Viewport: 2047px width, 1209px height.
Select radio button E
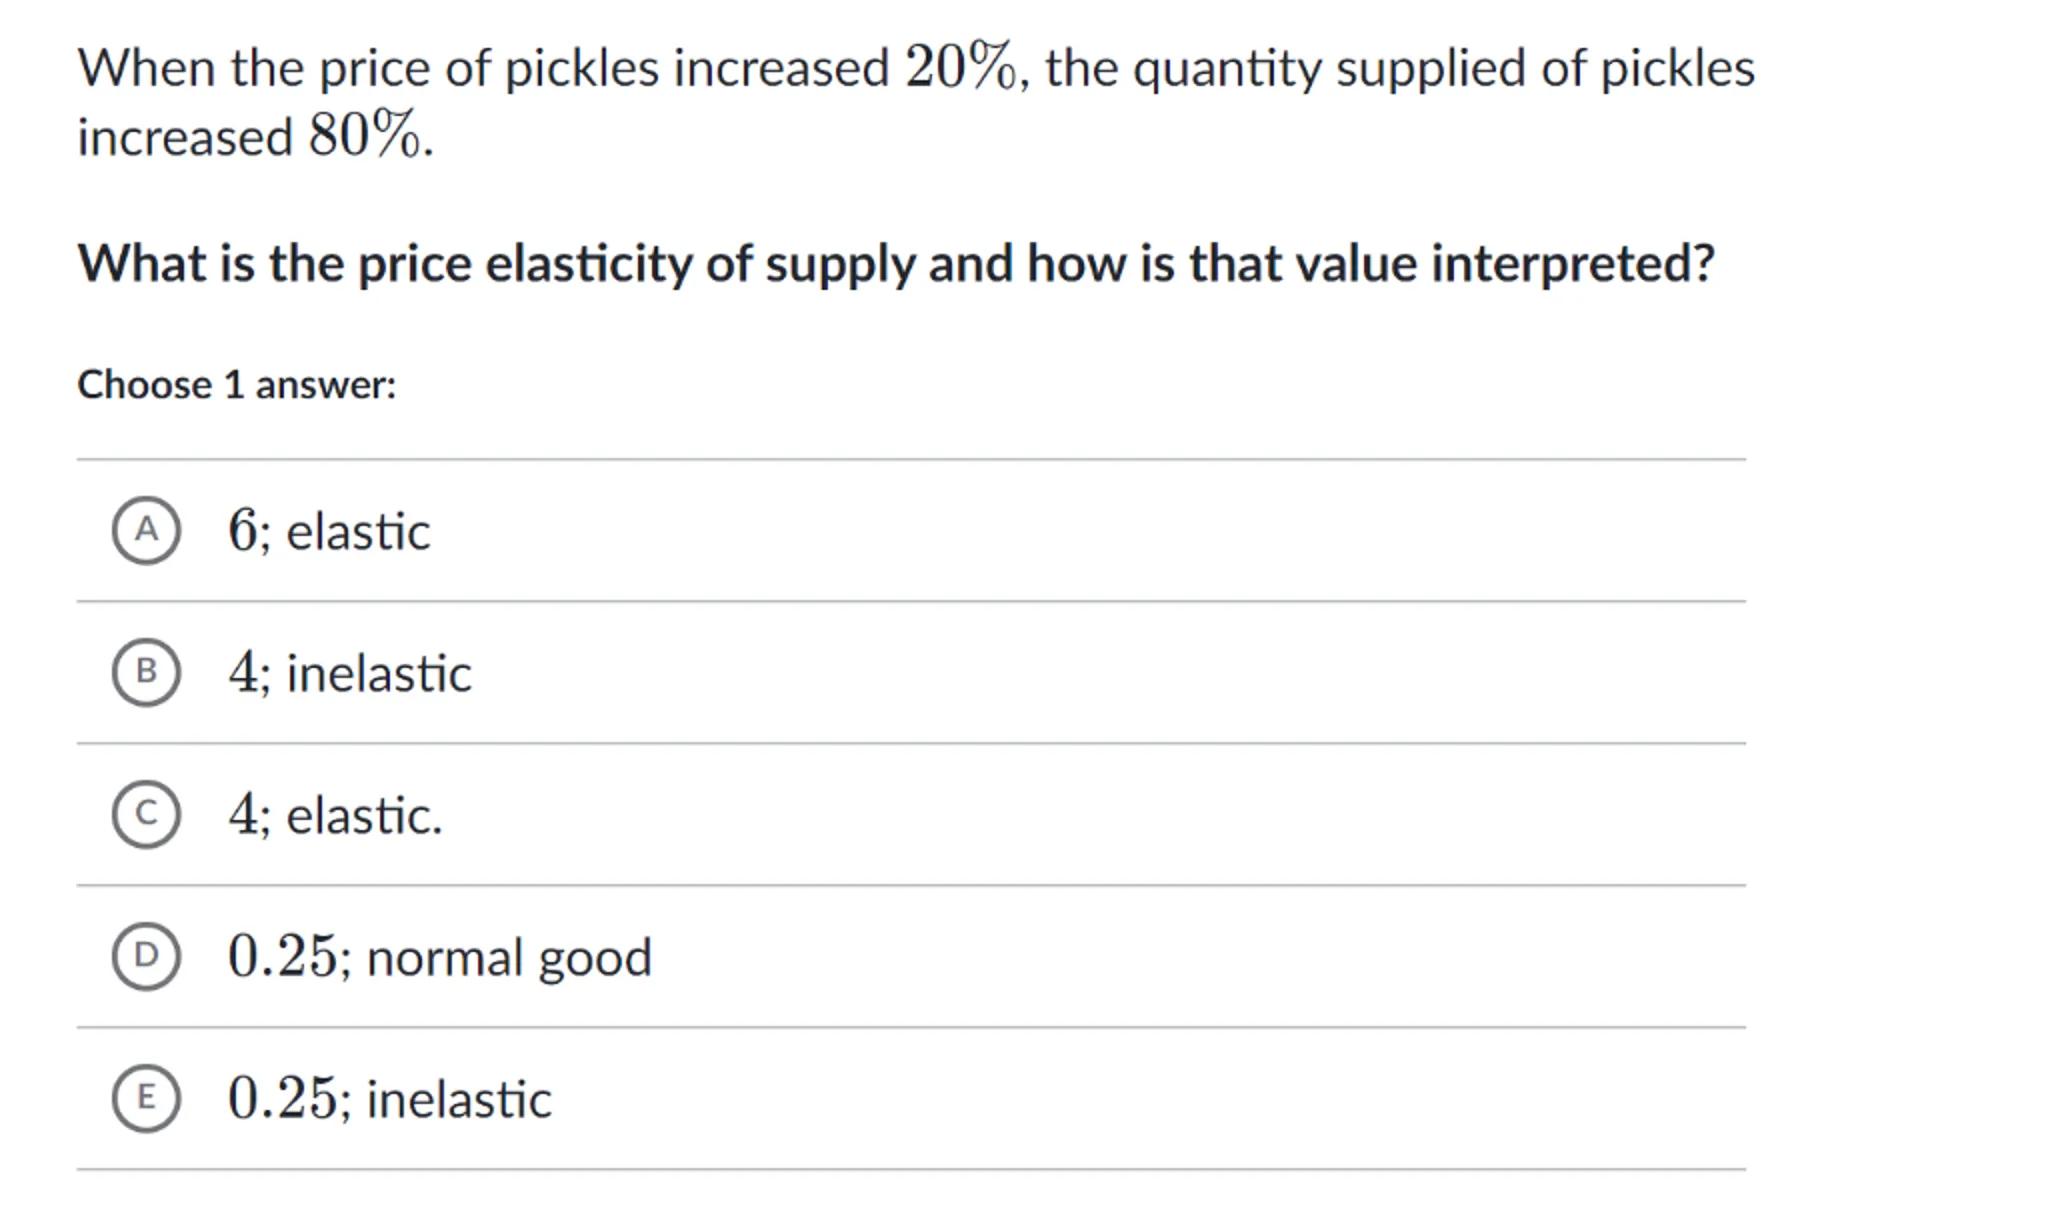(146, 1098)
